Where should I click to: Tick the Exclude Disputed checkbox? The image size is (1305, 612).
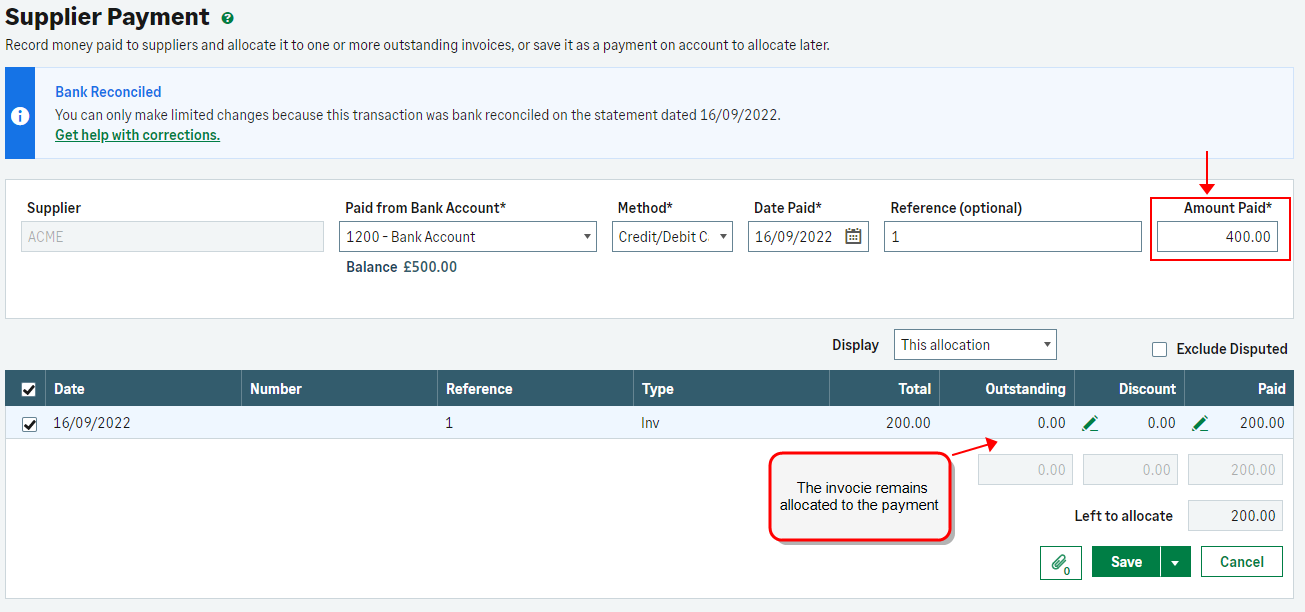pyautogui.click(x=1160, y=349)
